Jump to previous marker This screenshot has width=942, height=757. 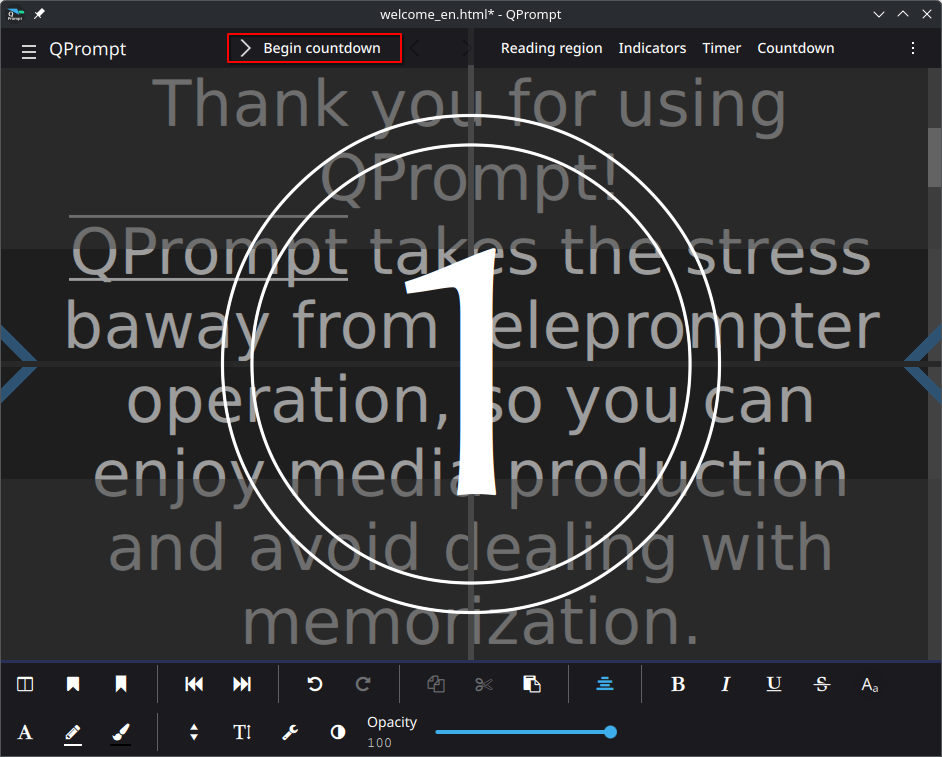(x=194, y=684)
